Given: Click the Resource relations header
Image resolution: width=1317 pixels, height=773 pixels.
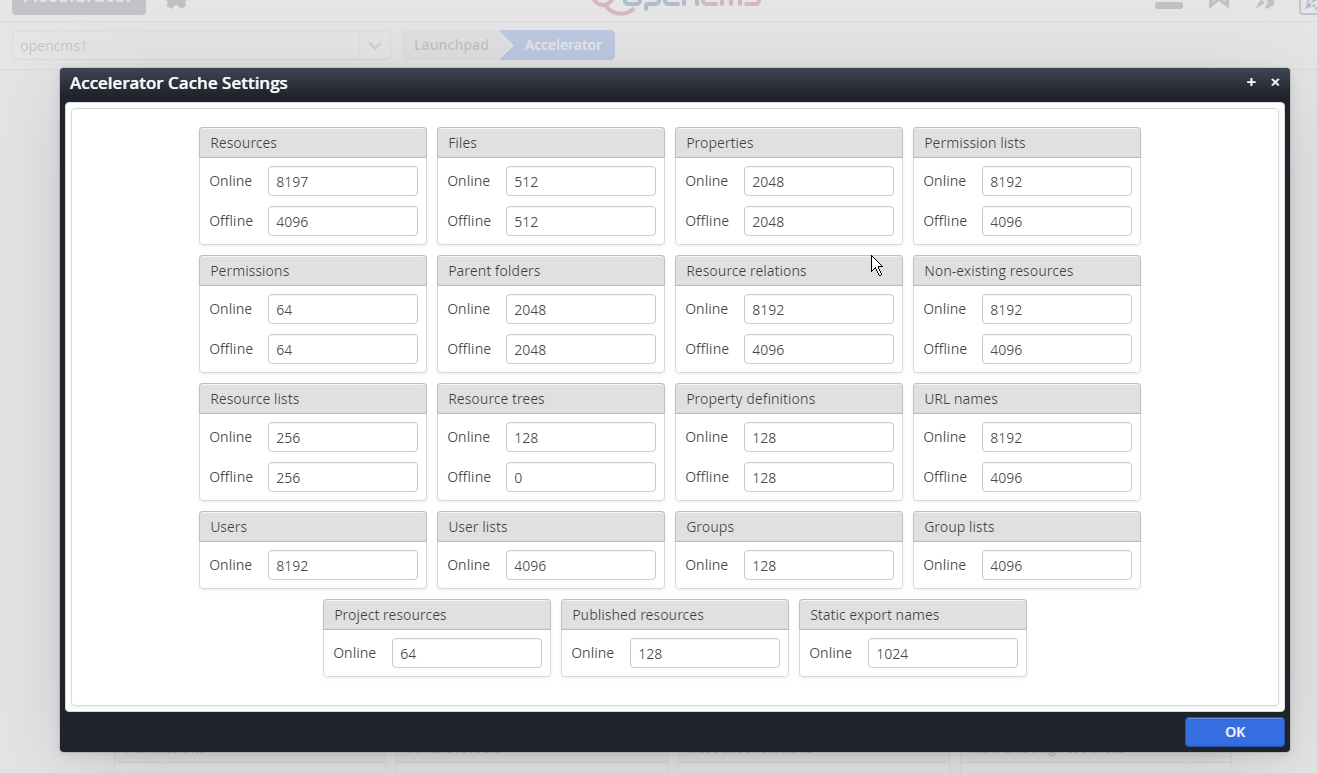Looking at the screenshot, I should click(x=789, y=271).
